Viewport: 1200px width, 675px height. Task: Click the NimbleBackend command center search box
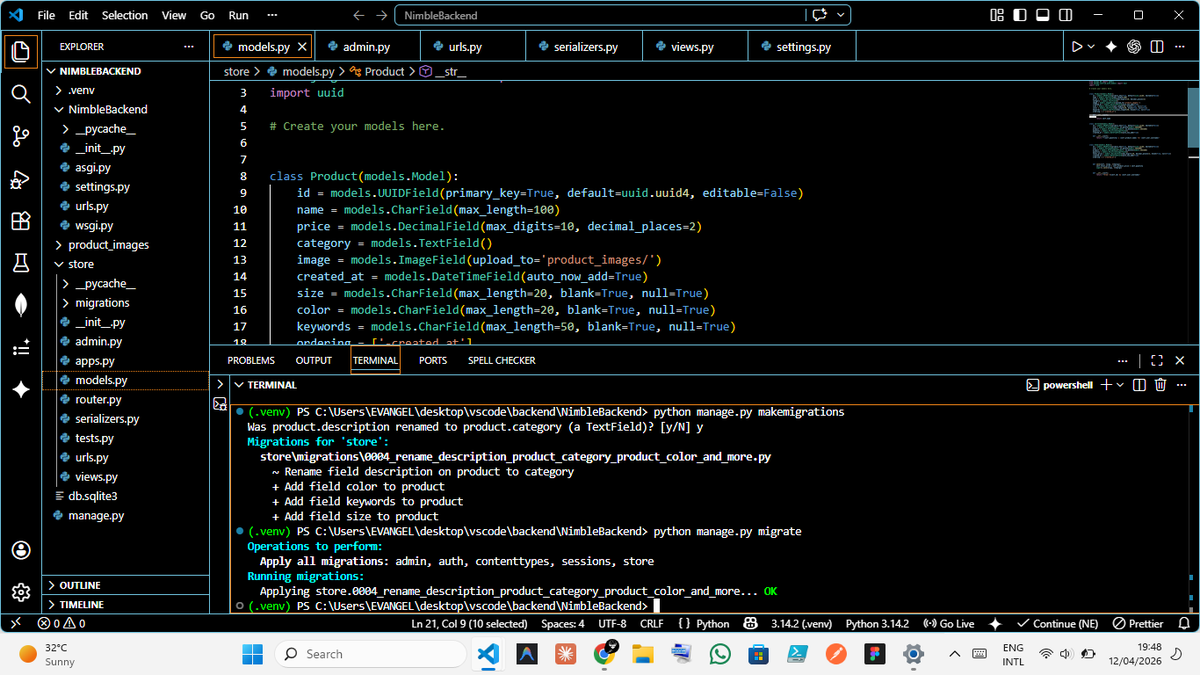tap(599, 15)
